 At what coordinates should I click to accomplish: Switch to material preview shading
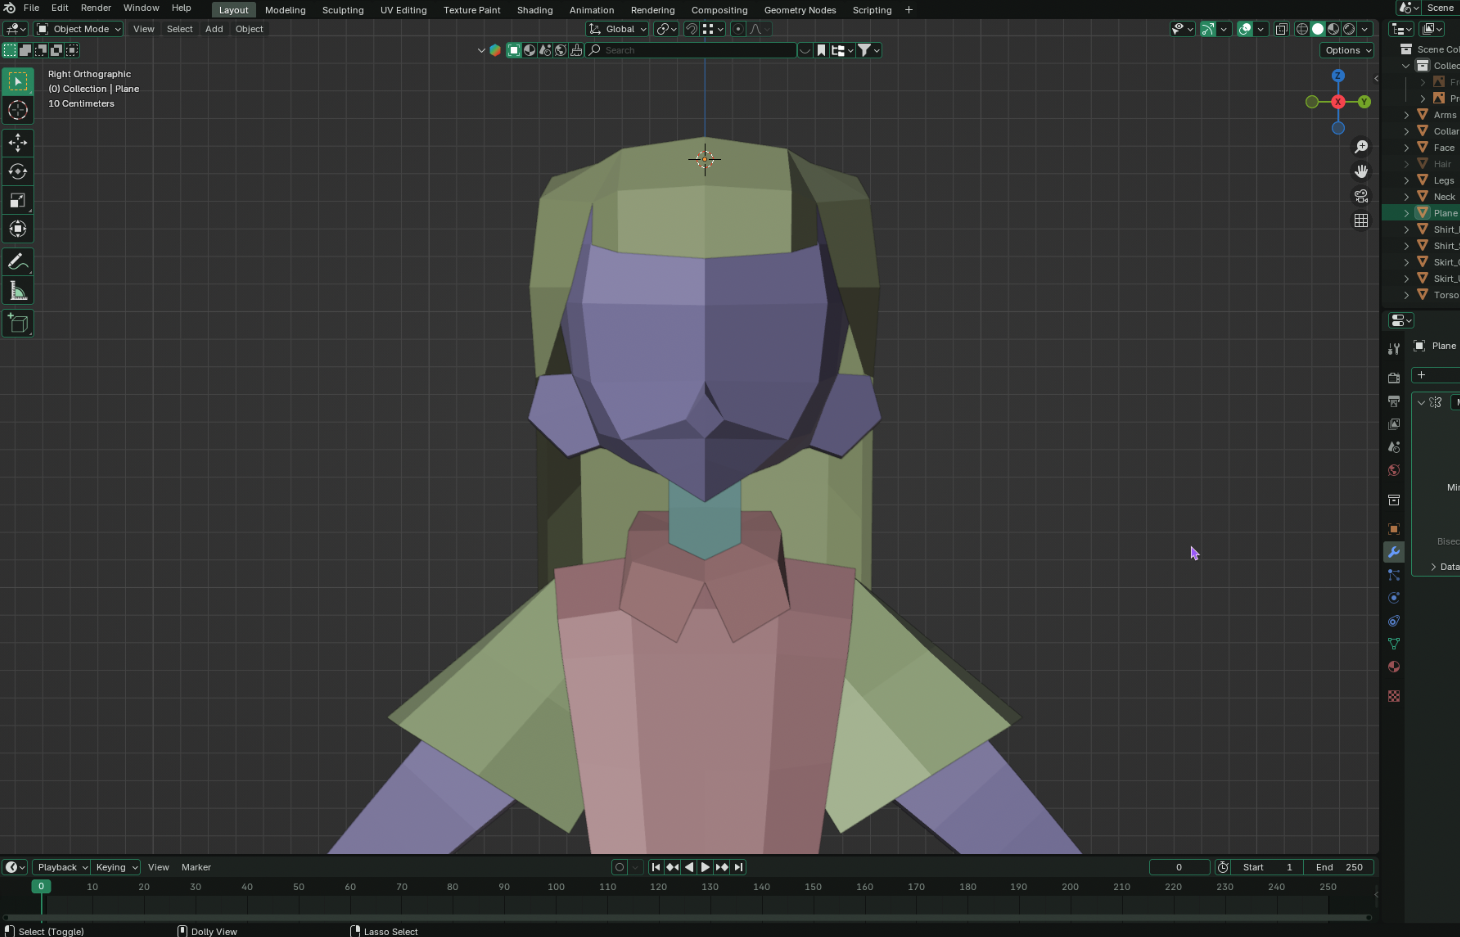1333,29
